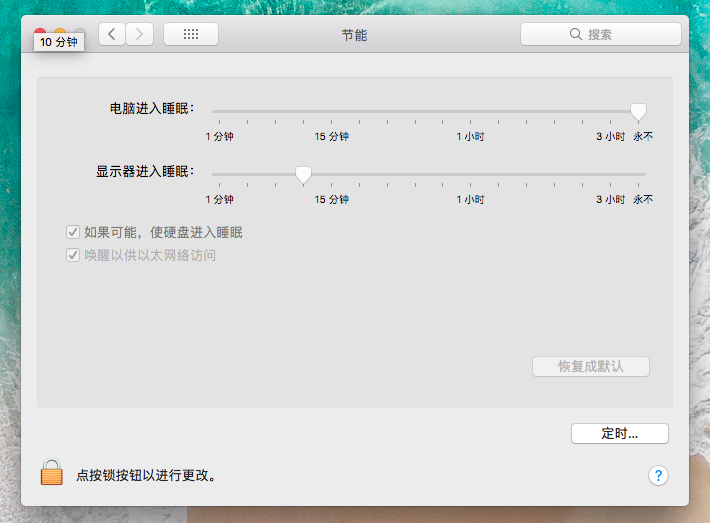Image resolution: width=710 pixels, height=523 pixels.
Task: Set 电脑进入睡眠 slider to 3 小时 mark
Action: click(x=610, y=111)
